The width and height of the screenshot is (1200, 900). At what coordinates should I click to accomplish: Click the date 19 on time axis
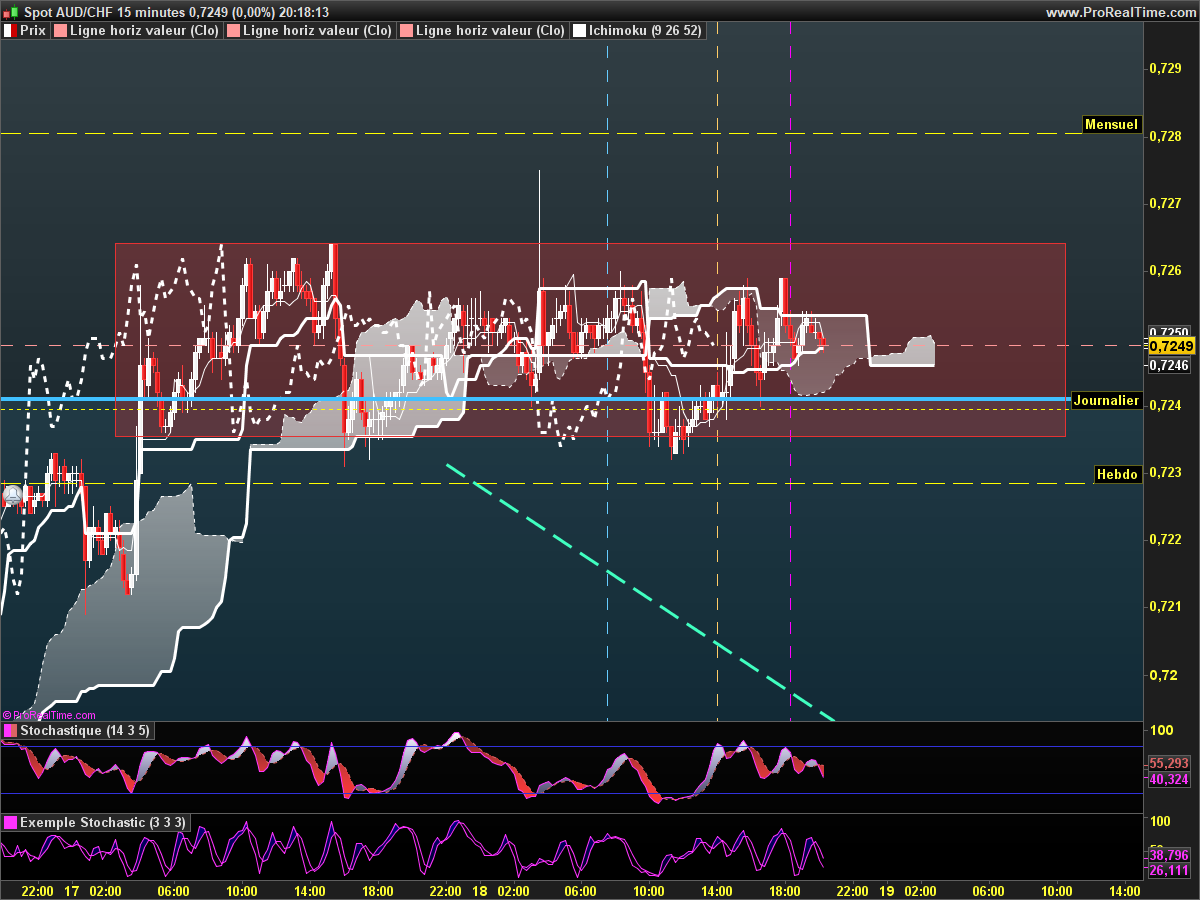(886, 890)
